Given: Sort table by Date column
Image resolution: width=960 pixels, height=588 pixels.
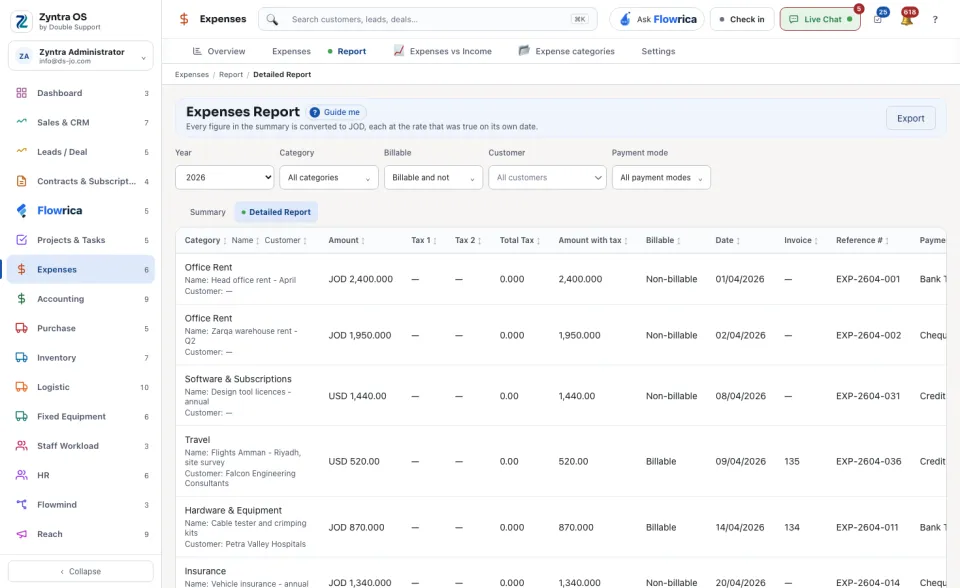Looking at the screenshot, I should point(727,240).
